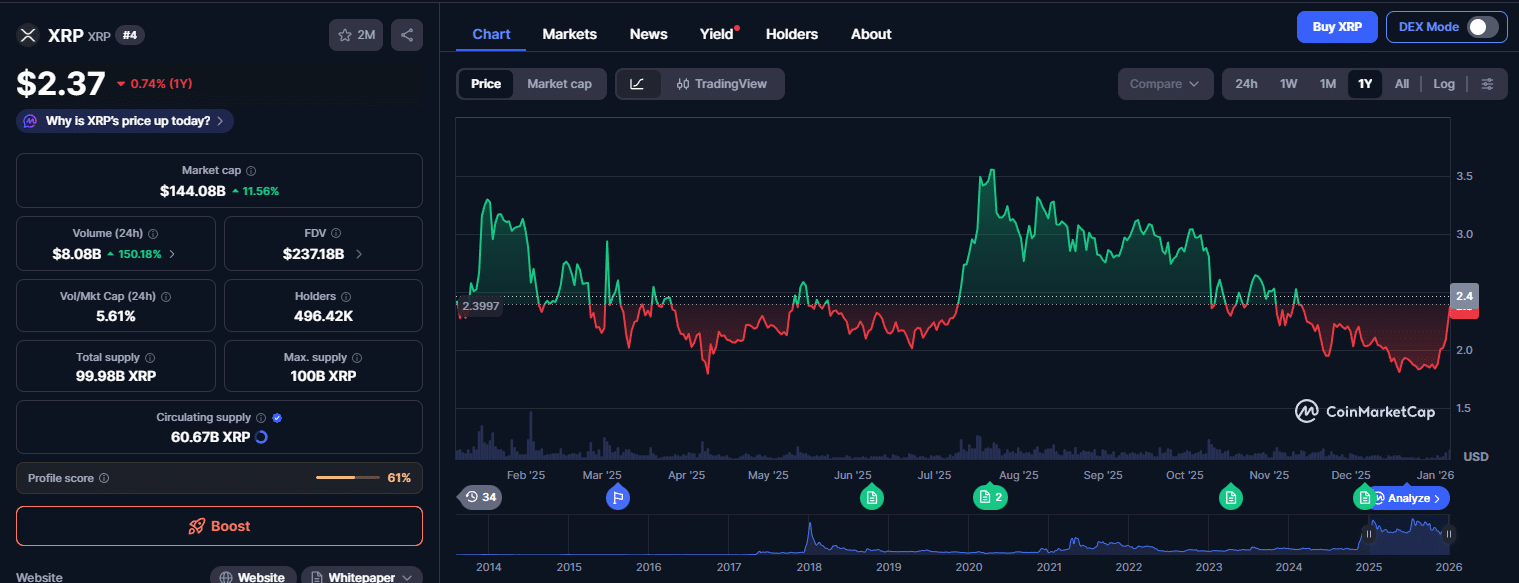Open the Compare dropdown
This screenshot has width=1519, height=583.
click(1164, 84)
